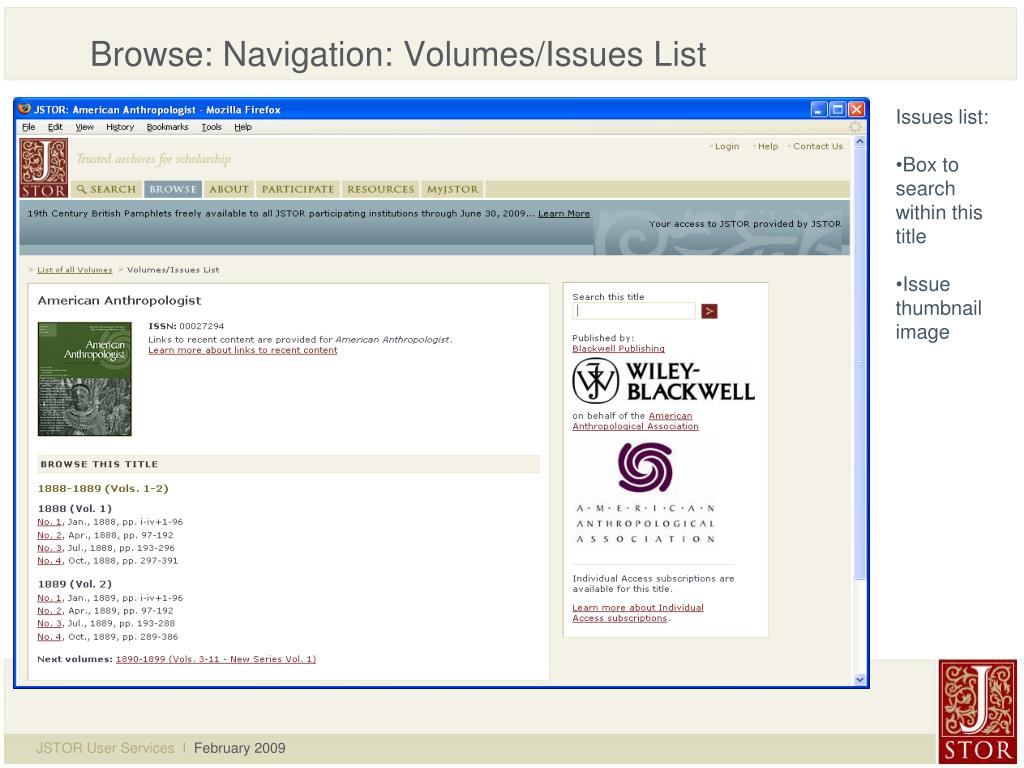Open the Bookmarks menu
The image size is (1024, 768).
click(167, 127)
